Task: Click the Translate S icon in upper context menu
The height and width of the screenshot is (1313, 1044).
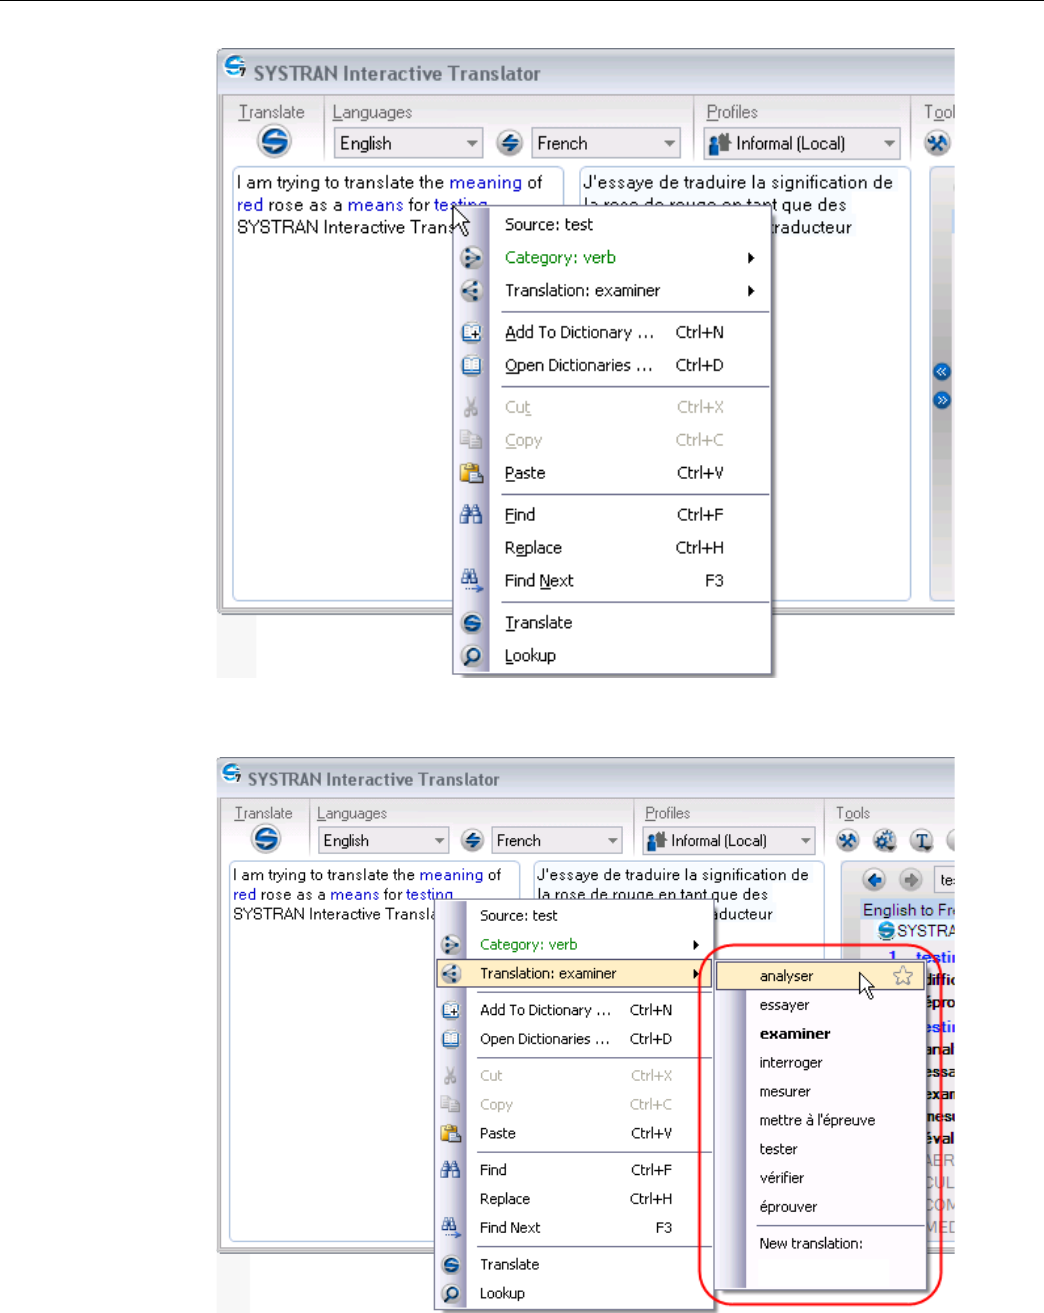Action: (471, 623)
